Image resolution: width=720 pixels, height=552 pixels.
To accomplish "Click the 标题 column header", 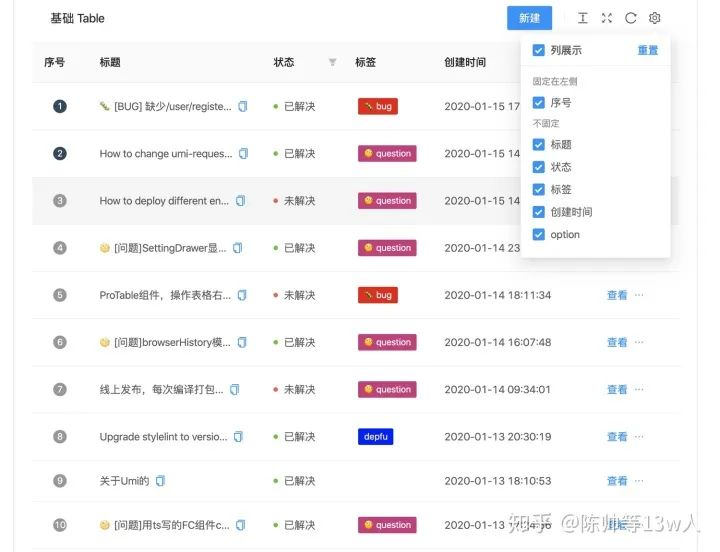I will point(110,62).
